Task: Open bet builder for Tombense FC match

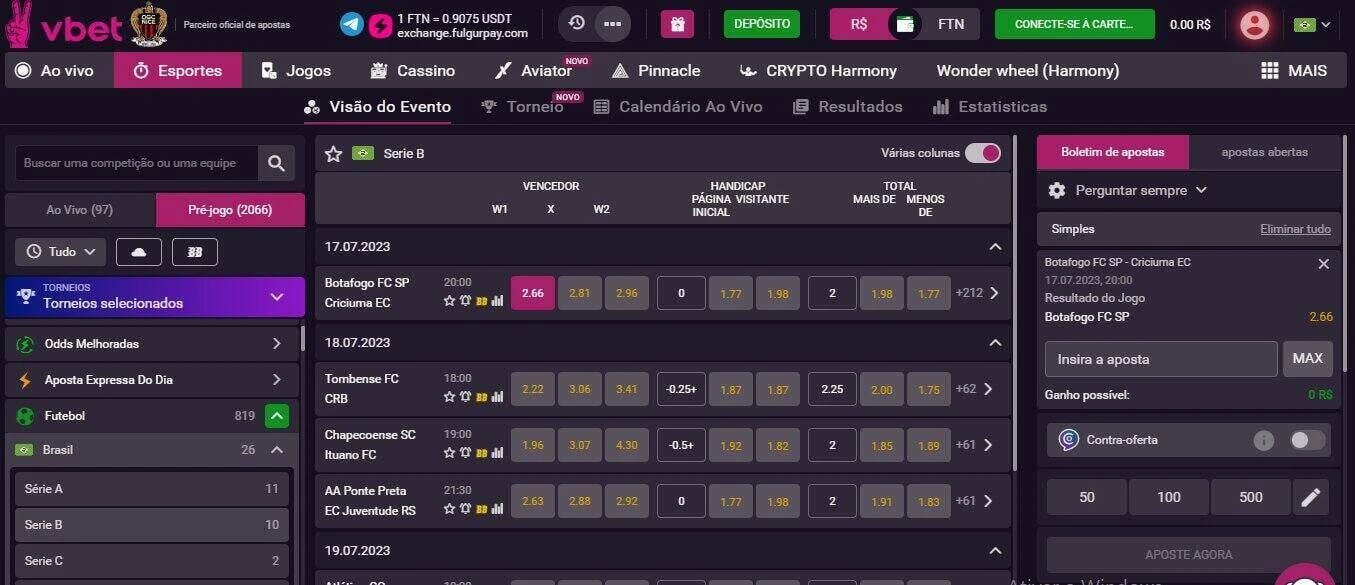Action: coord(481,397)
